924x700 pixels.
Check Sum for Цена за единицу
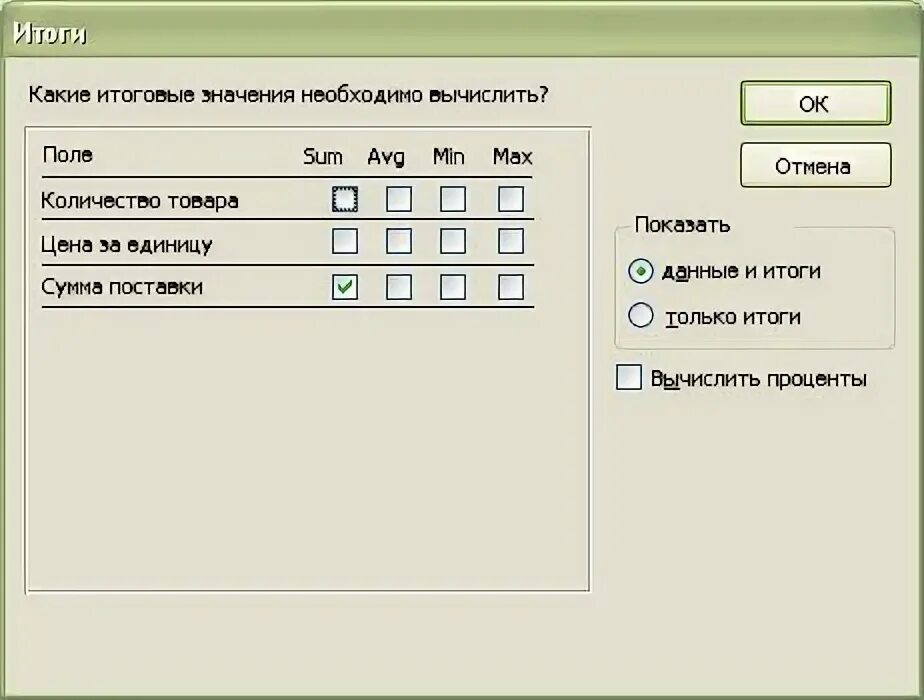(x=345, y=241)
